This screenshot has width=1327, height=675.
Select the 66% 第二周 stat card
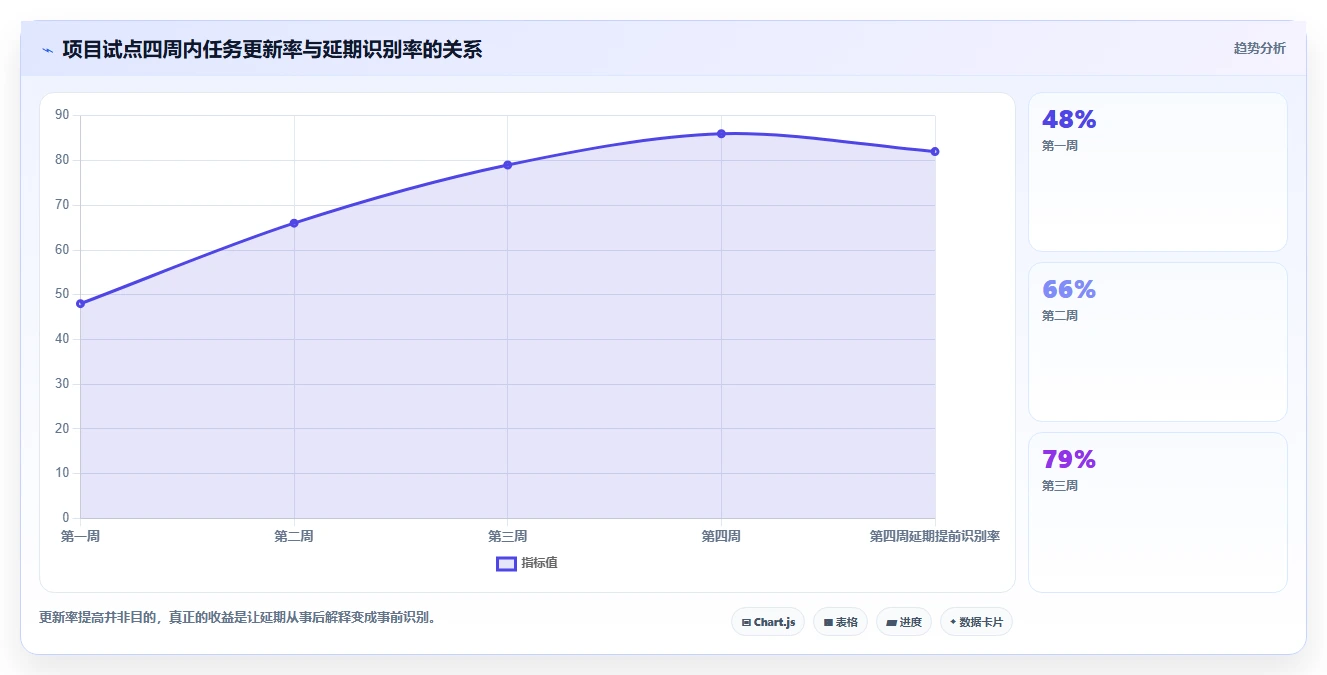coord(1157,342)
